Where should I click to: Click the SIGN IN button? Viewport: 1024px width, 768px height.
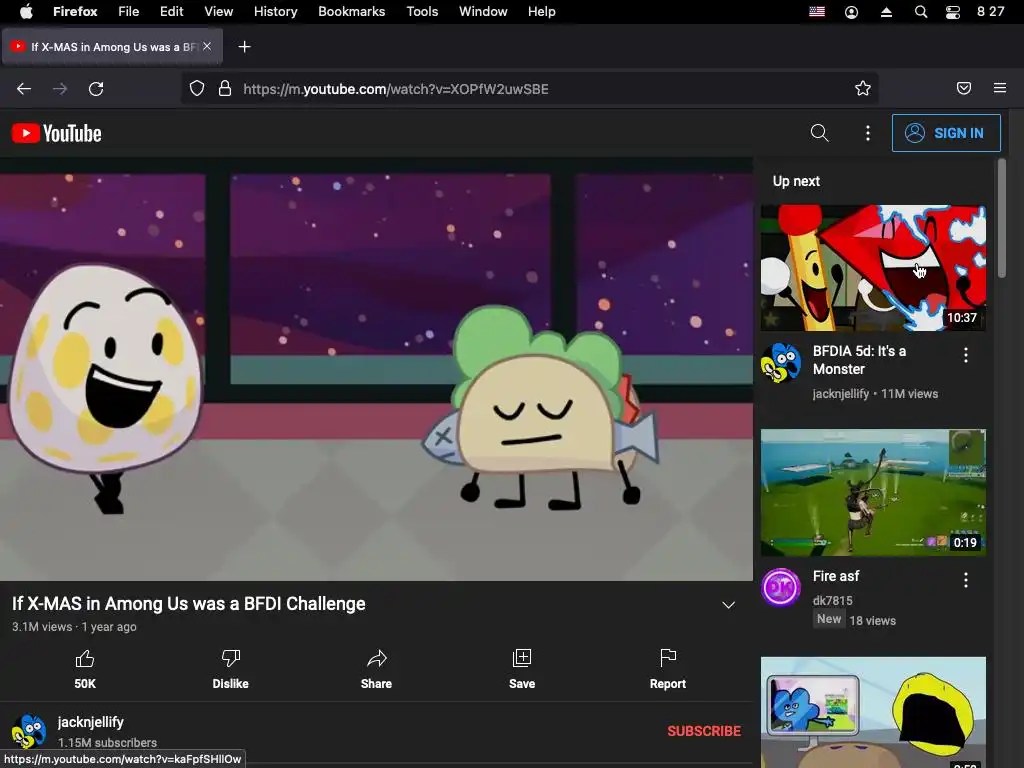946,133
